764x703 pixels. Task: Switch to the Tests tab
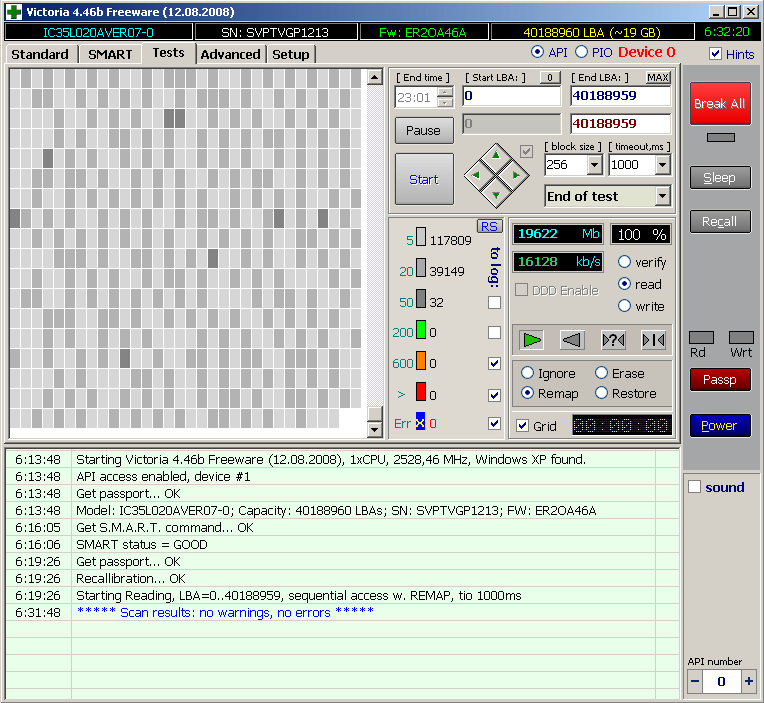pos(169,53)
